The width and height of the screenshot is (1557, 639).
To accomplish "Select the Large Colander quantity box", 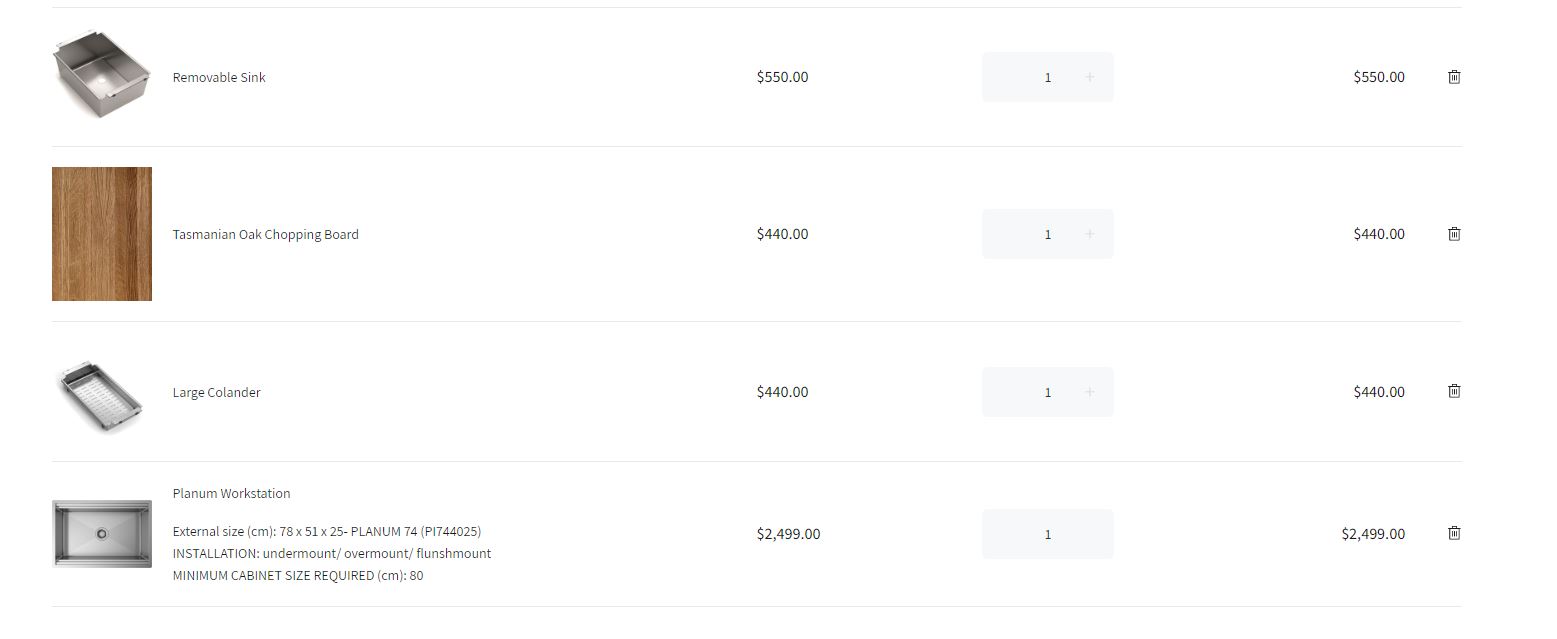I will tap(1047, 392).
